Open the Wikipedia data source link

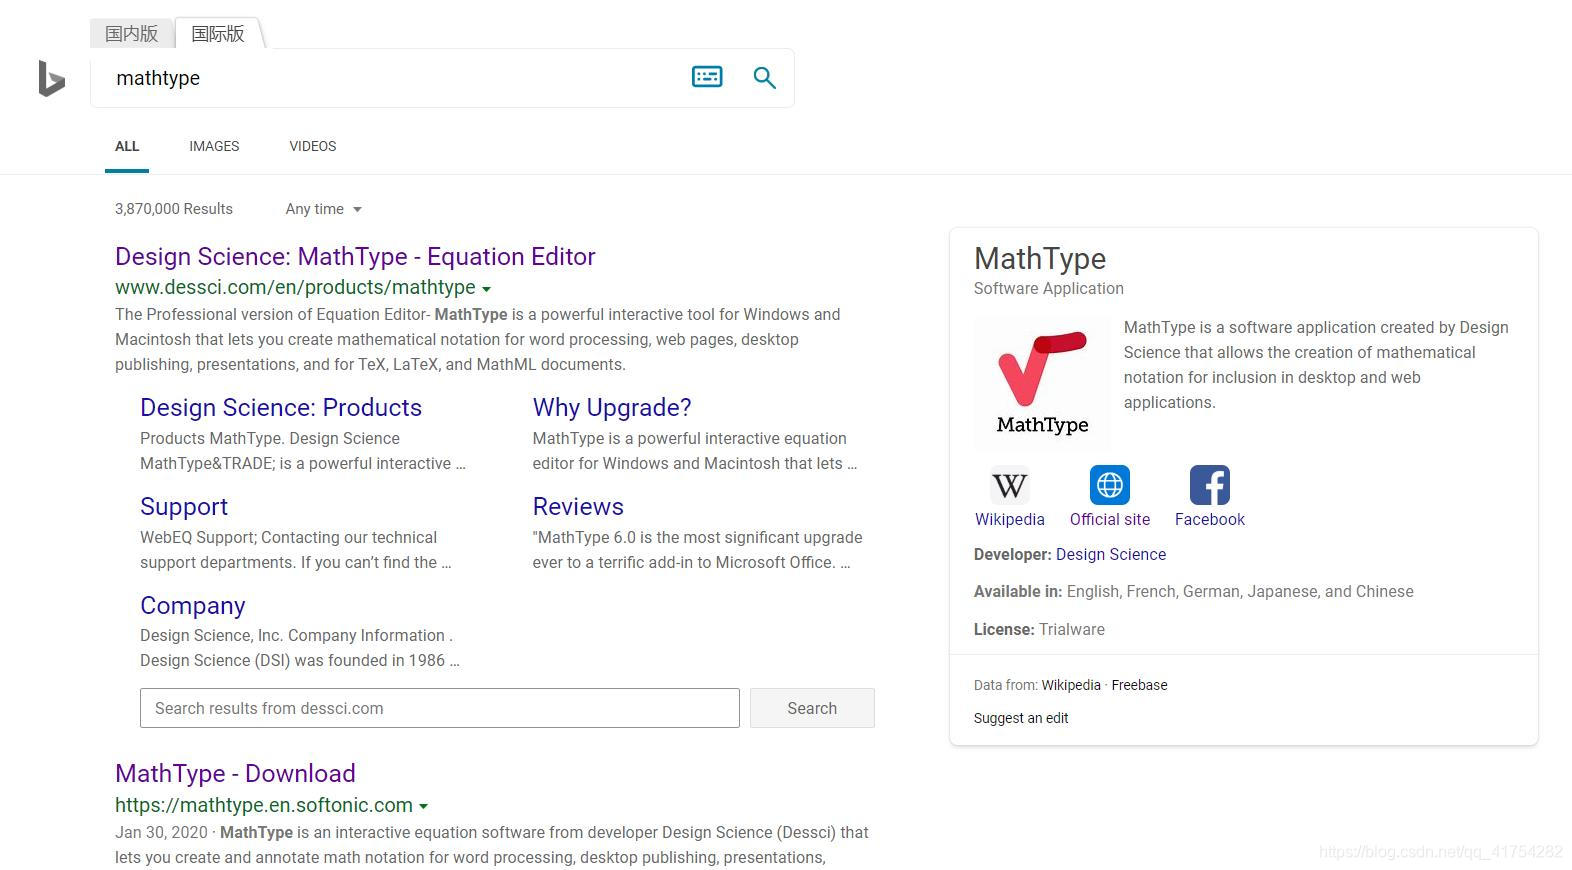pos(1071,685)
